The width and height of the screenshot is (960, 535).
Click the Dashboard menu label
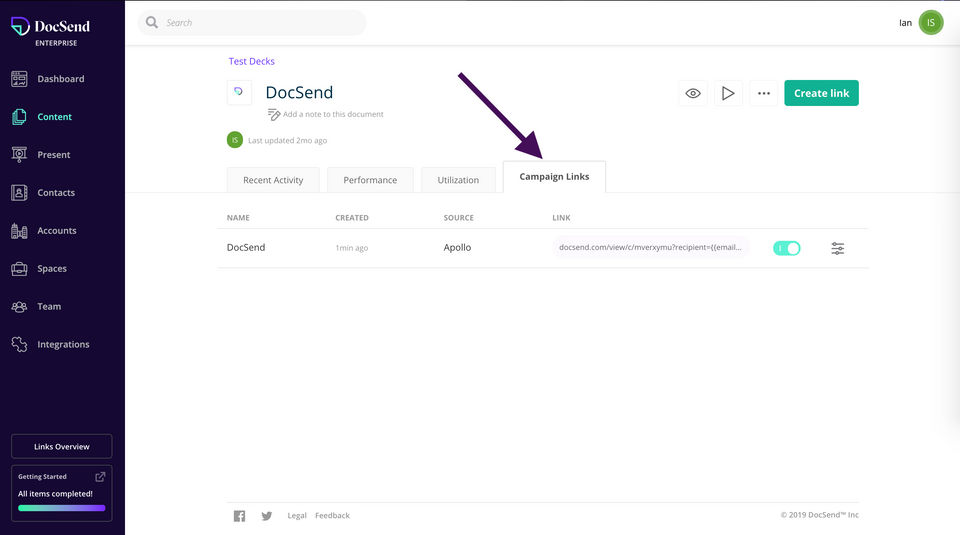61,78
